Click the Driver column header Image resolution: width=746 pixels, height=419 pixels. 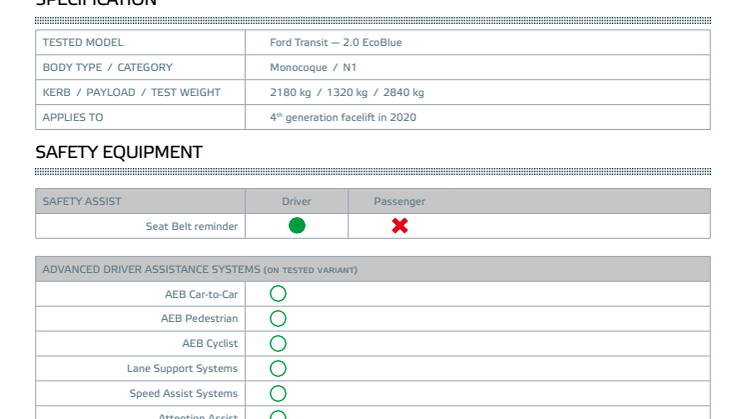(x=296, y=201)
